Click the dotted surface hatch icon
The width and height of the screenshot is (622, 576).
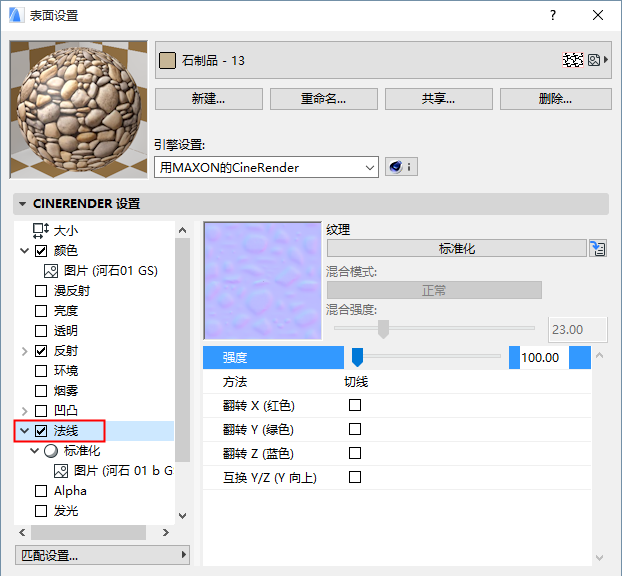point(573,60)
